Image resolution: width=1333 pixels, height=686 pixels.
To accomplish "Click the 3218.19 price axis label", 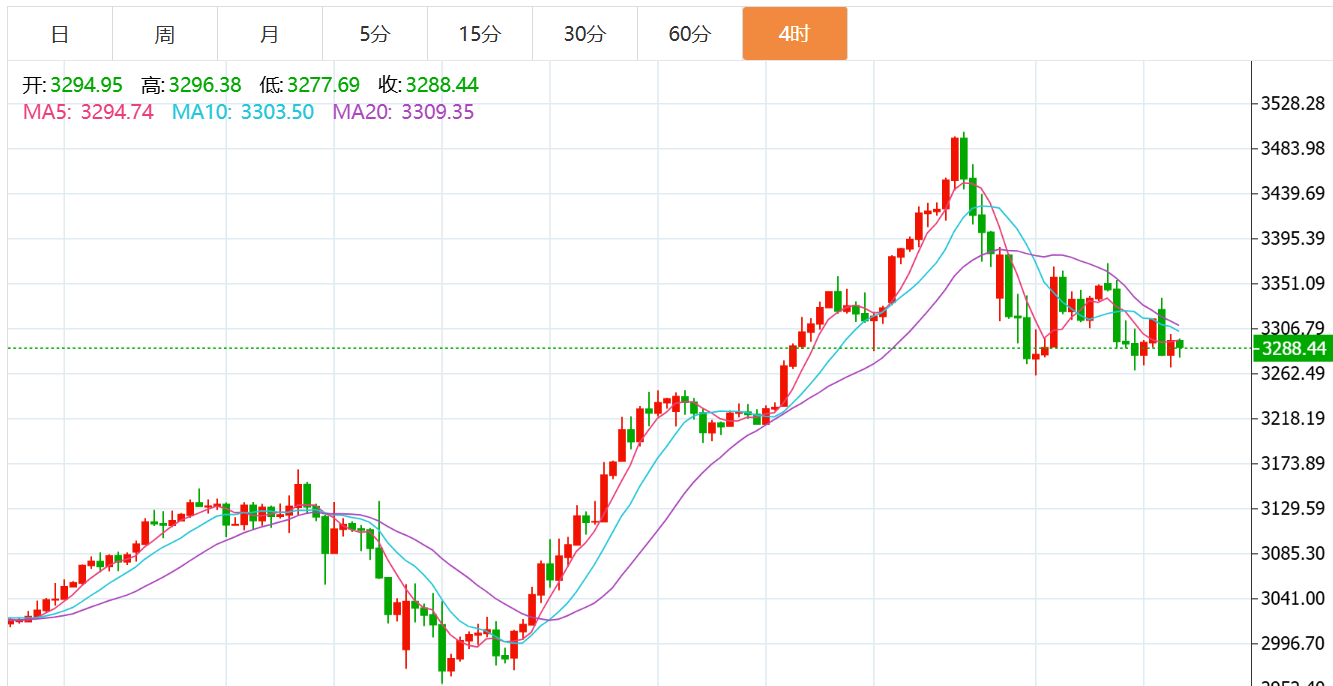I will point(1293,418).
